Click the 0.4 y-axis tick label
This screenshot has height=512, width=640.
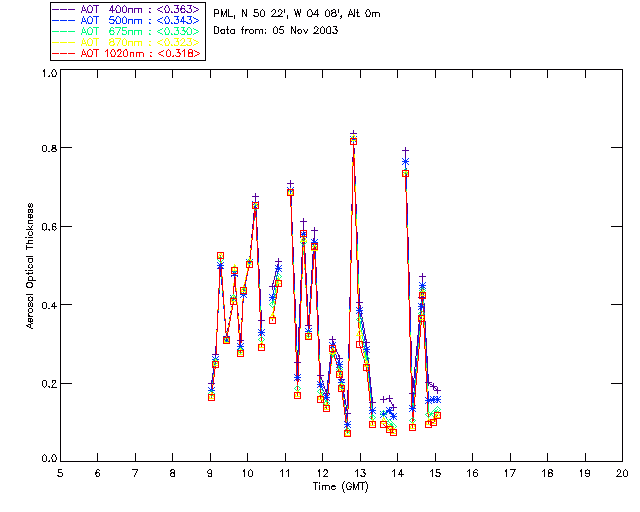49,305
